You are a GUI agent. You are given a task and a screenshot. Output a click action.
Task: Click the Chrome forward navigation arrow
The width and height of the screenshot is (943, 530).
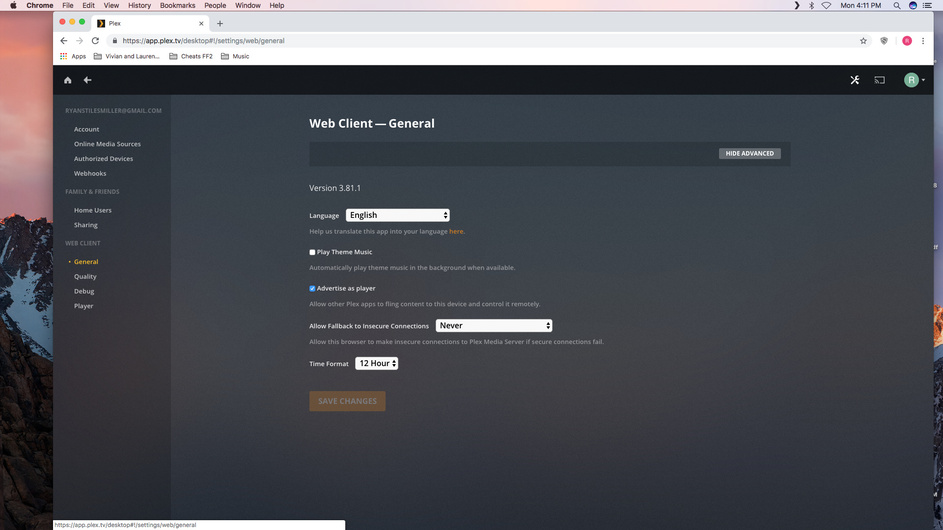[79, 41]
